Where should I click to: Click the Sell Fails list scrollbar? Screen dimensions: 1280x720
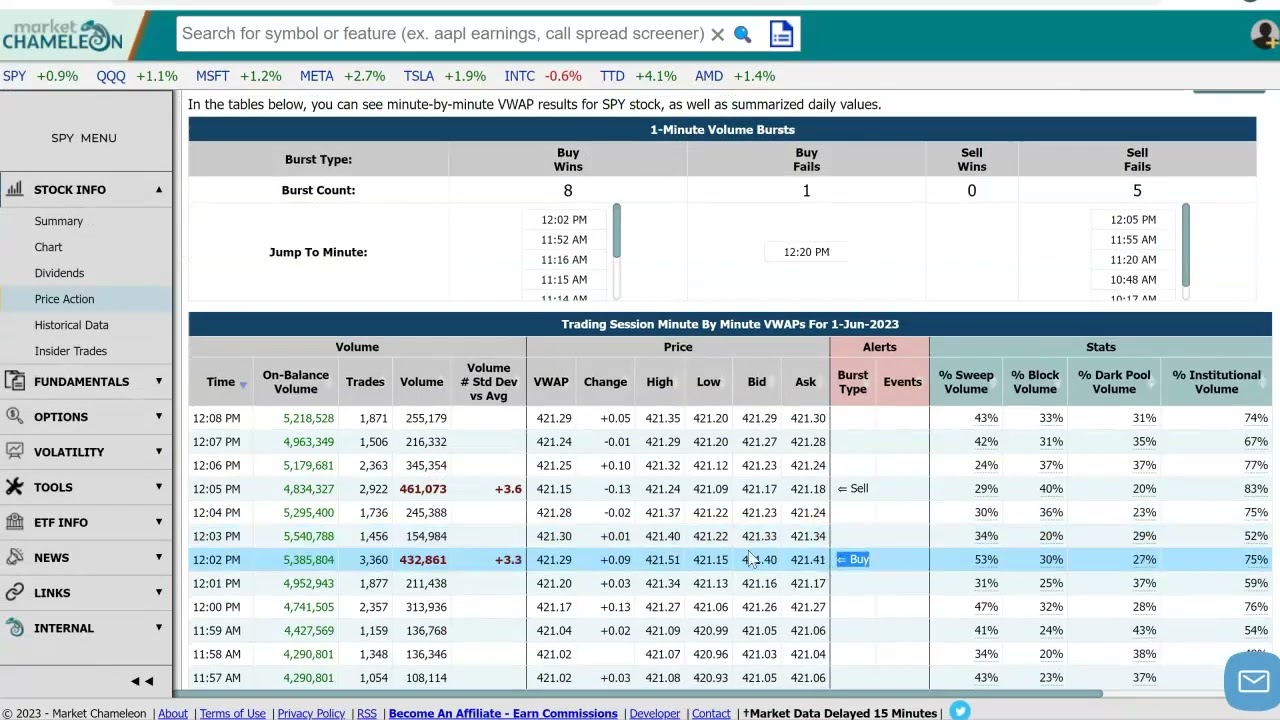[1185, 245]
